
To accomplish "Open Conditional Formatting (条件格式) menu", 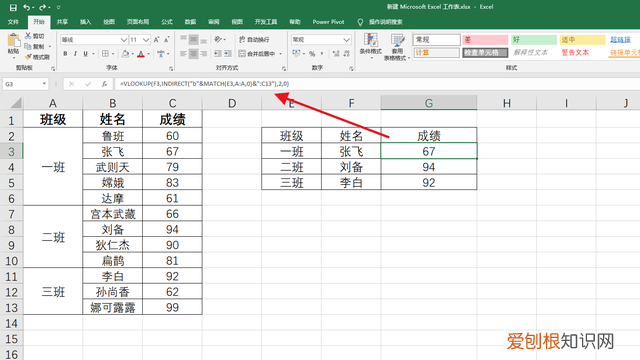I will 371,46.
